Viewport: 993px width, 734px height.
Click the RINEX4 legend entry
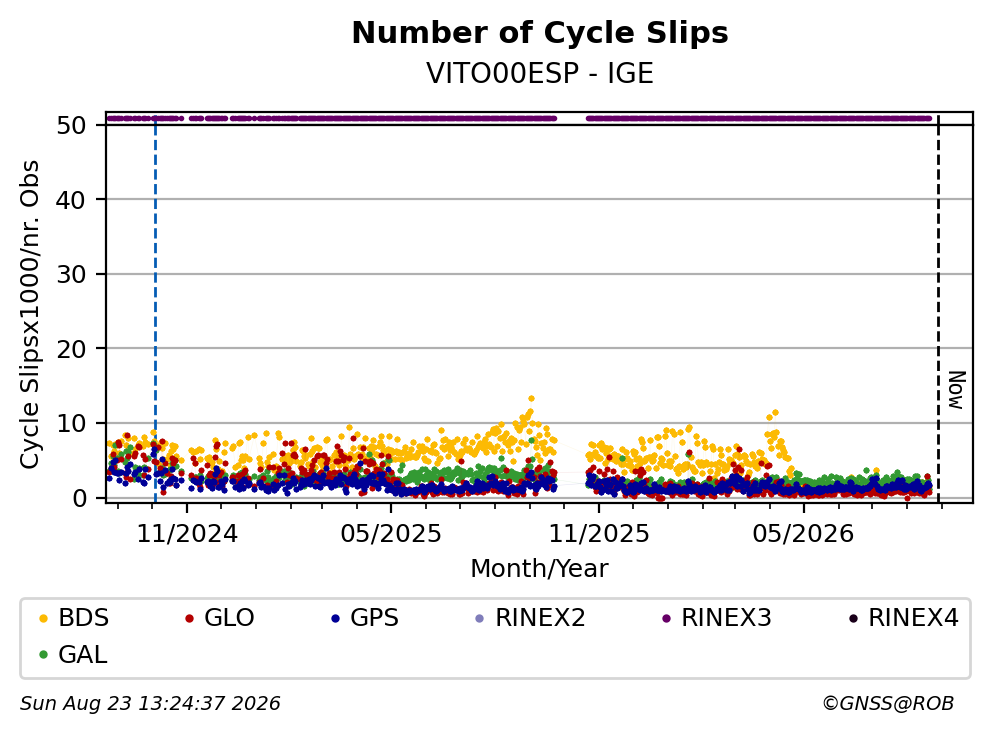904,617
